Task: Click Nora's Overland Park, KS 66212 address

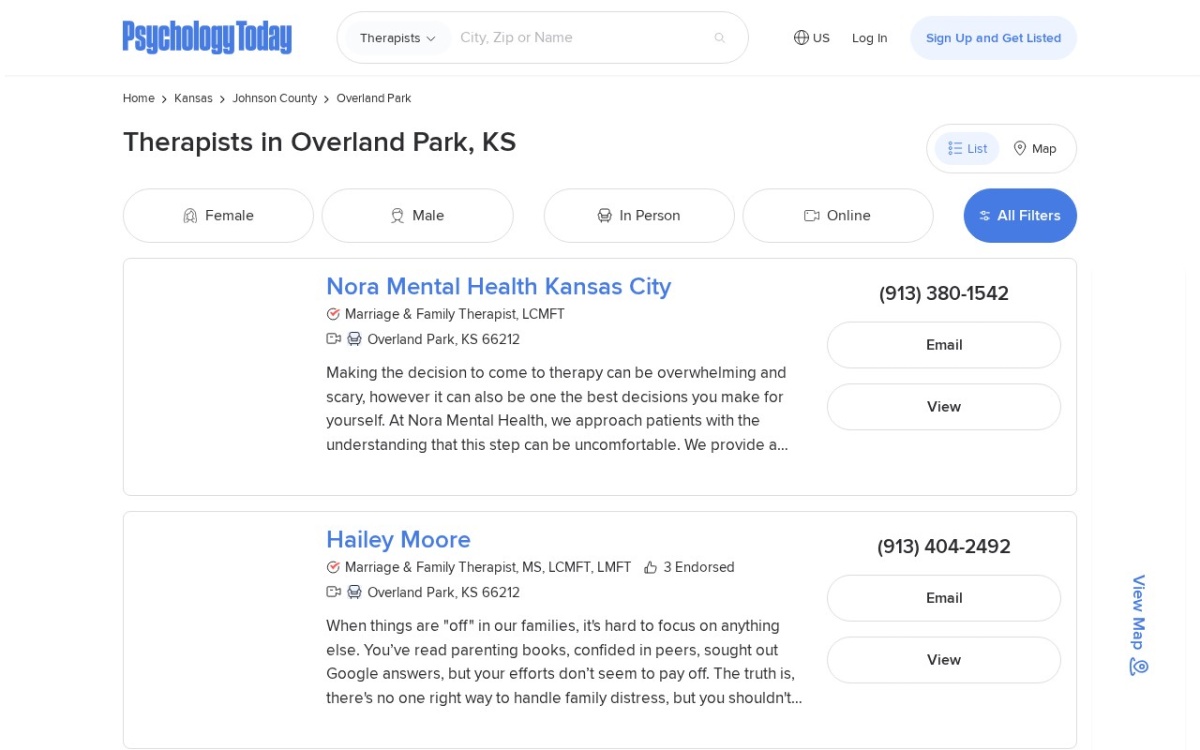Action: [443, 339]
